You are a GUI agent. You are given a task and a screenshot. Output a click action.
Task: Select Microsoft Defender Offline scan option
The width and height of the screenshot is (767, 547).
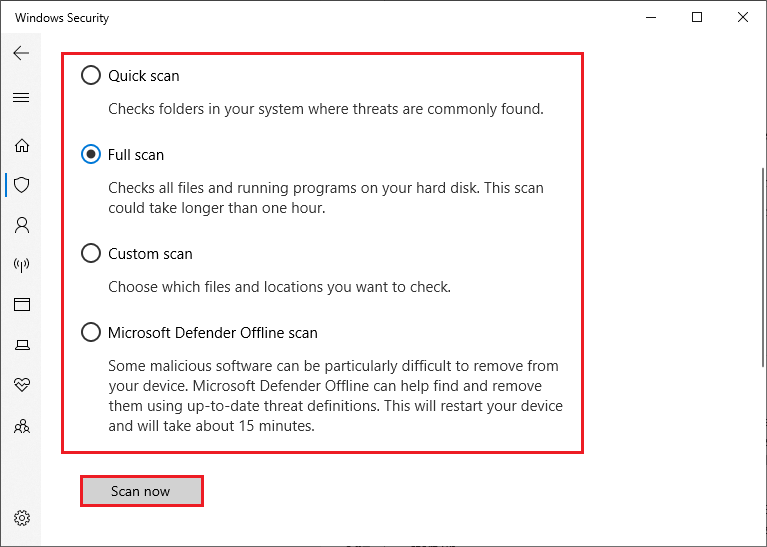click(x=90, y=332)
